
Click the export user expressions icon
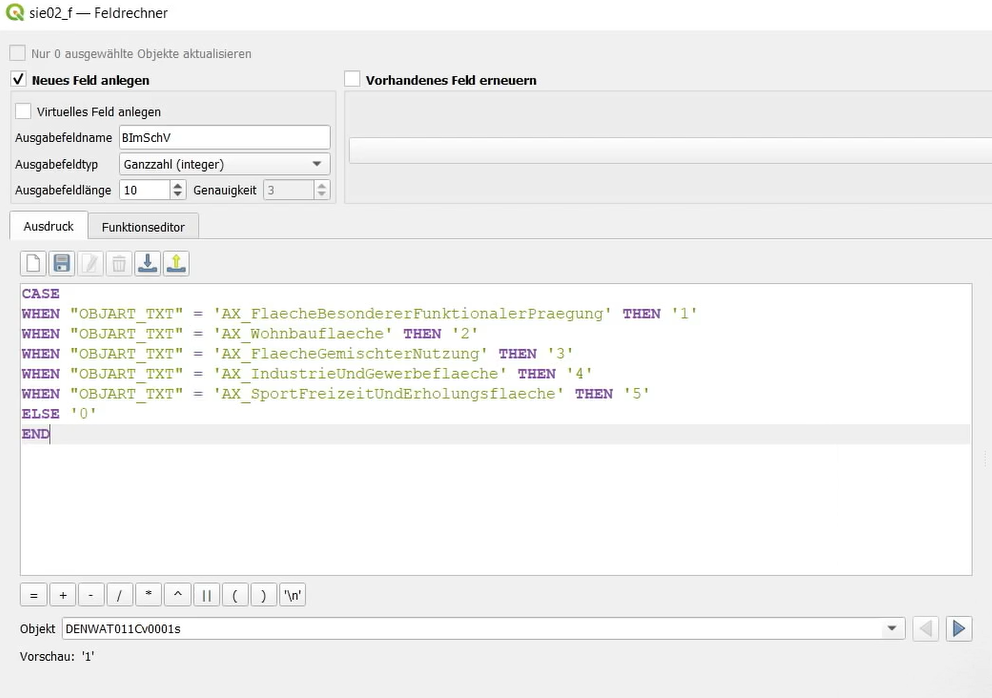pyautogui.click(x=176, y=264)
